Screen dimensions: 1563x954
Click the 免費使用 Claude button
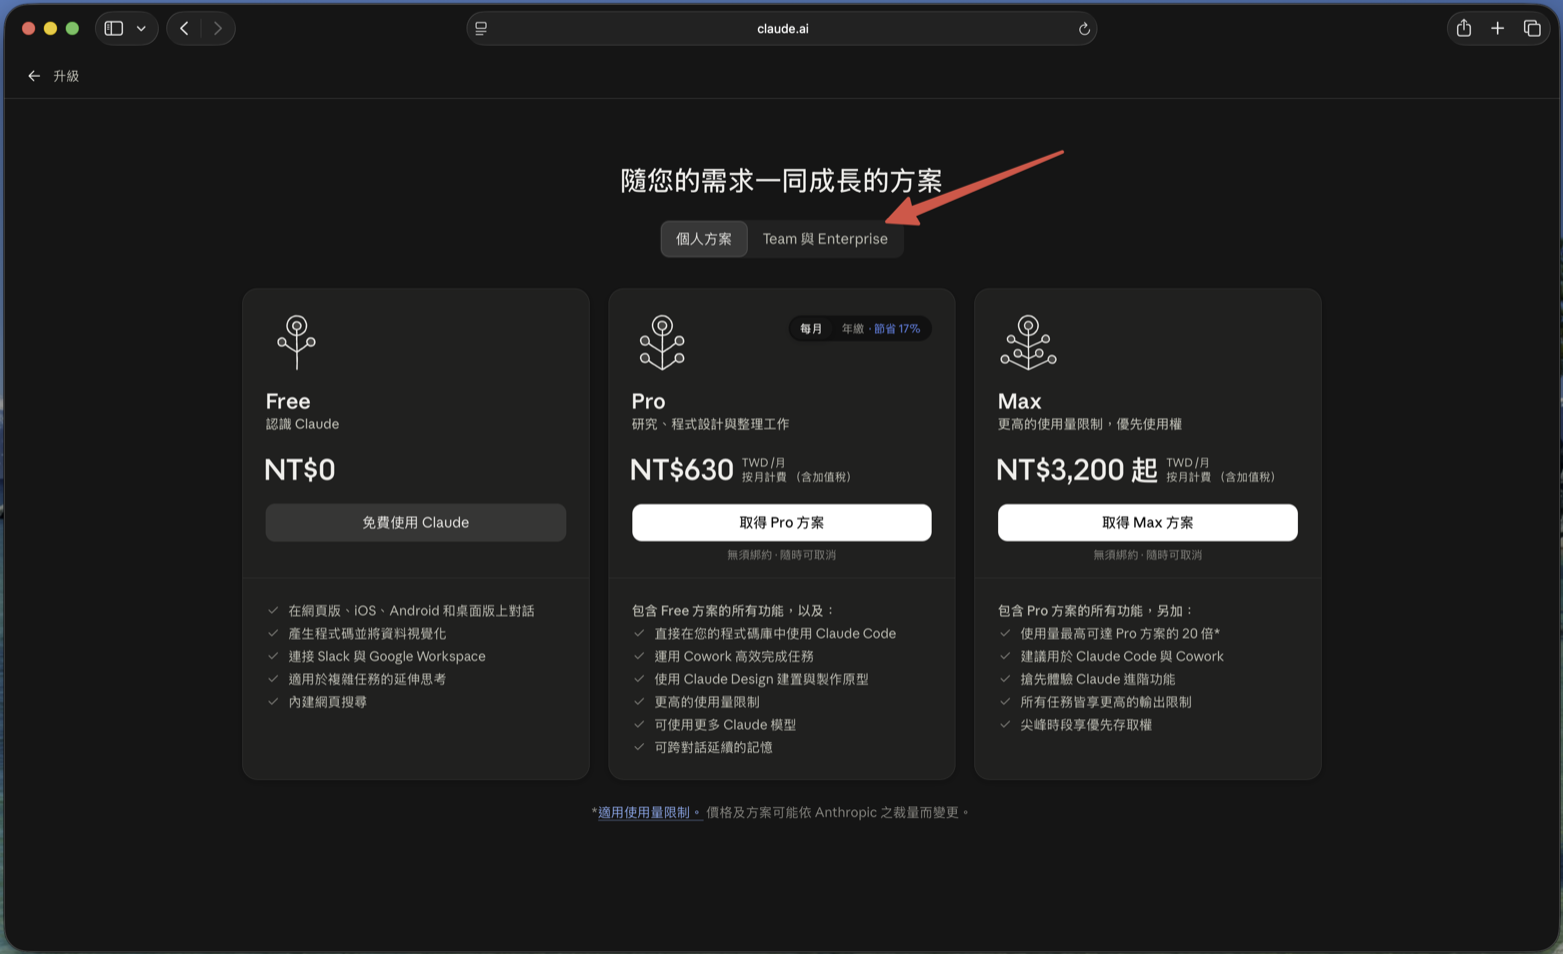point(416,523)
